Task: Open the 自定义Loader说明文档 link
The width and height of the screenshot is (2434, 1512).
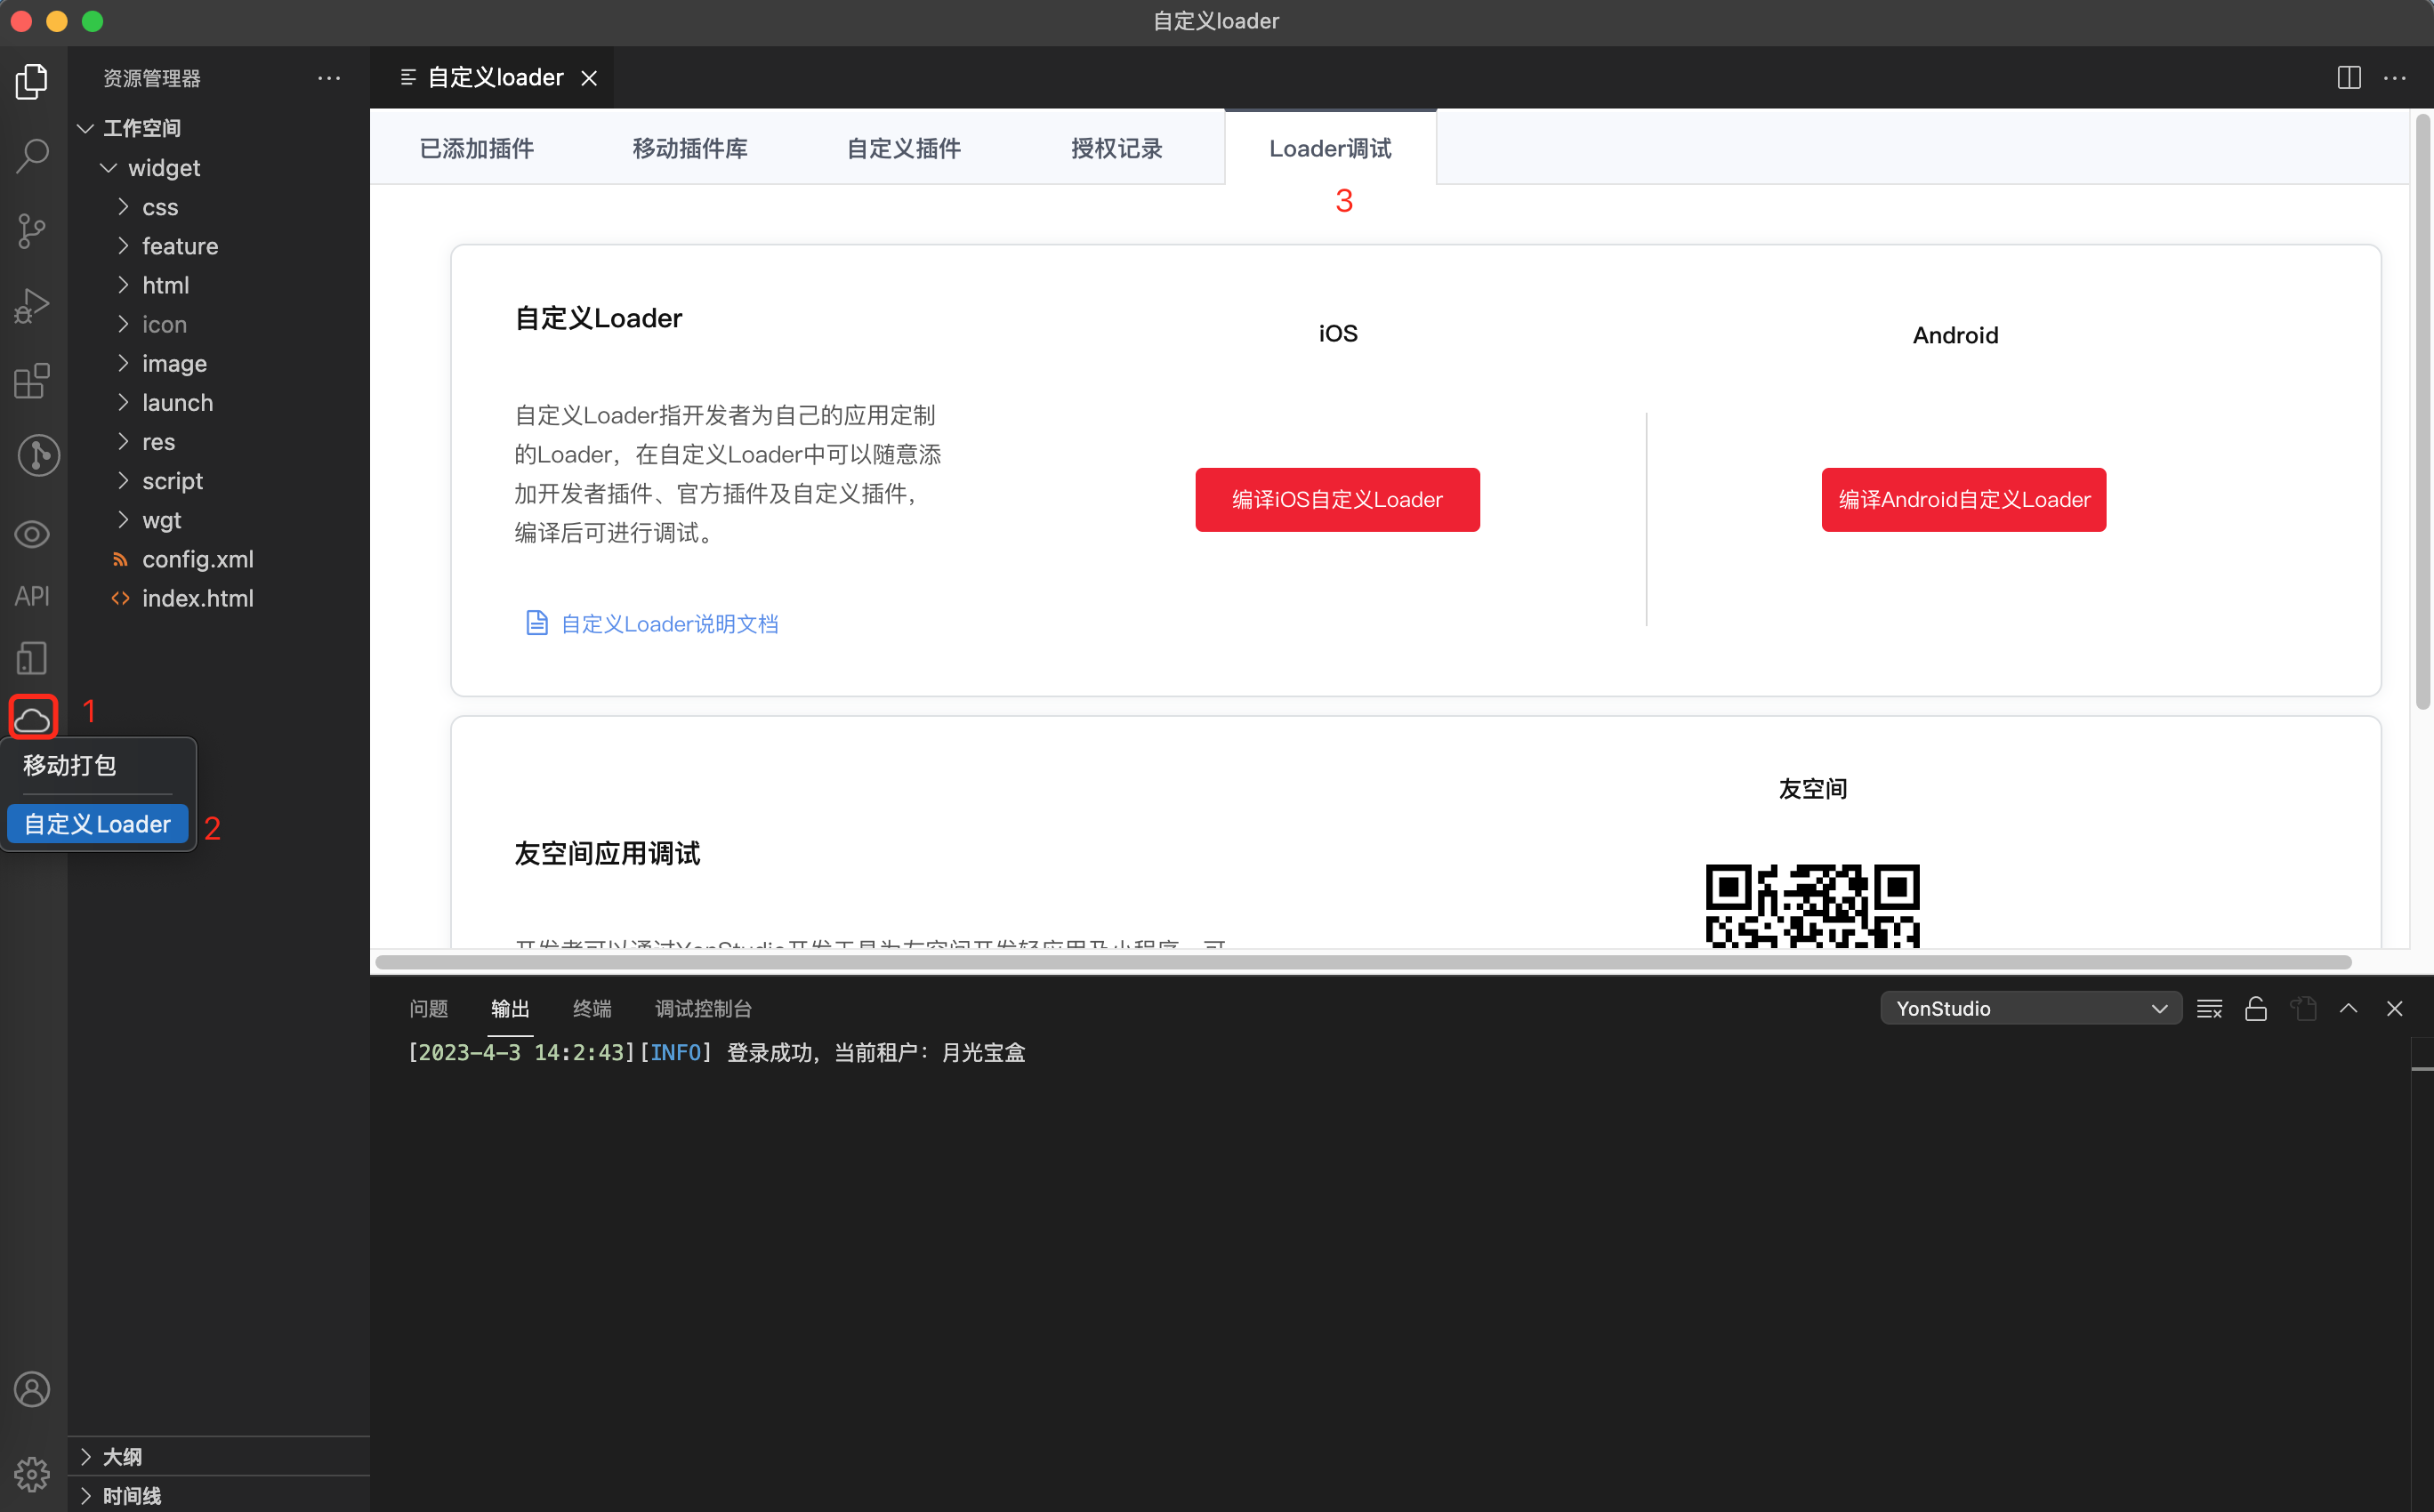Action: pyautogui.click(x=668, y=624)
